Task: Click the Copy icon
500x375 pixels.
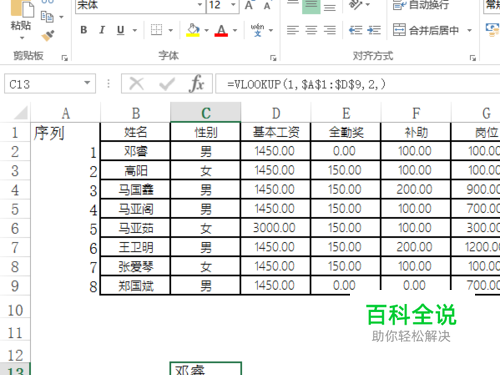Action: pyautogui.click(x=47, y=17)
